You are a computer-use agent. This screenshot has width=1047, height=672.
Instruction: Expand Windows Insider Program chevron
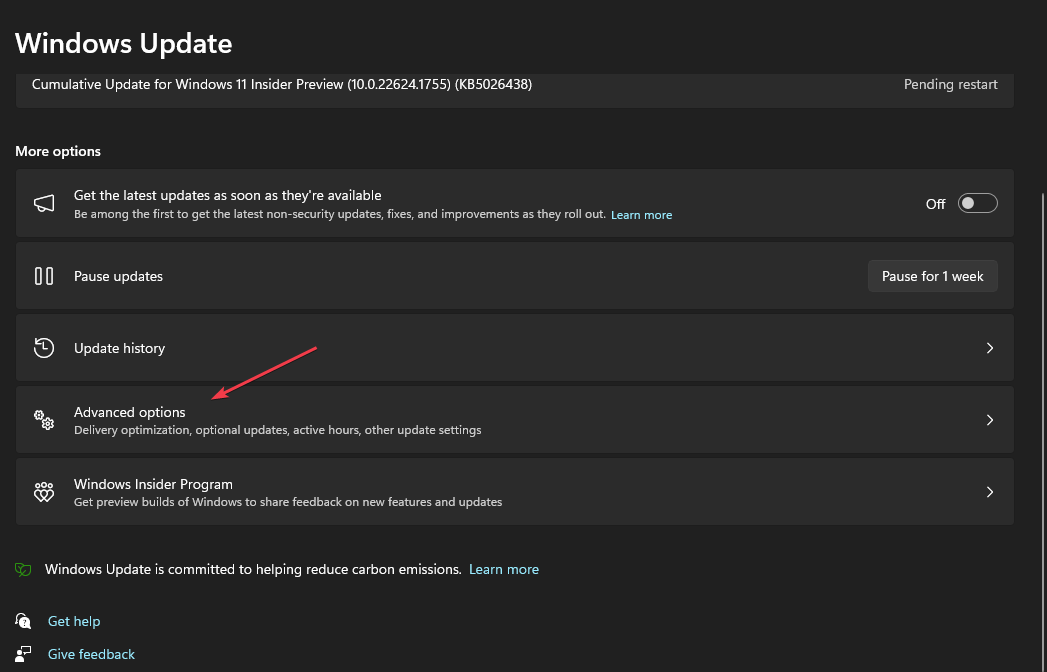click(990, 492)
